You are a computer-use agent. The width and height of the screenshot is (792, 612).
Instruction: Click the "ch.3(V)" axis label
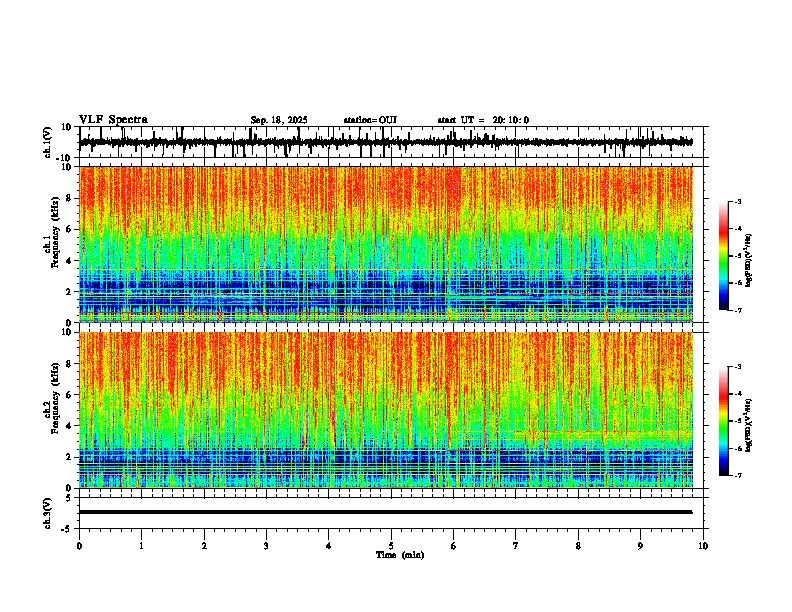[x=47, y=514]
